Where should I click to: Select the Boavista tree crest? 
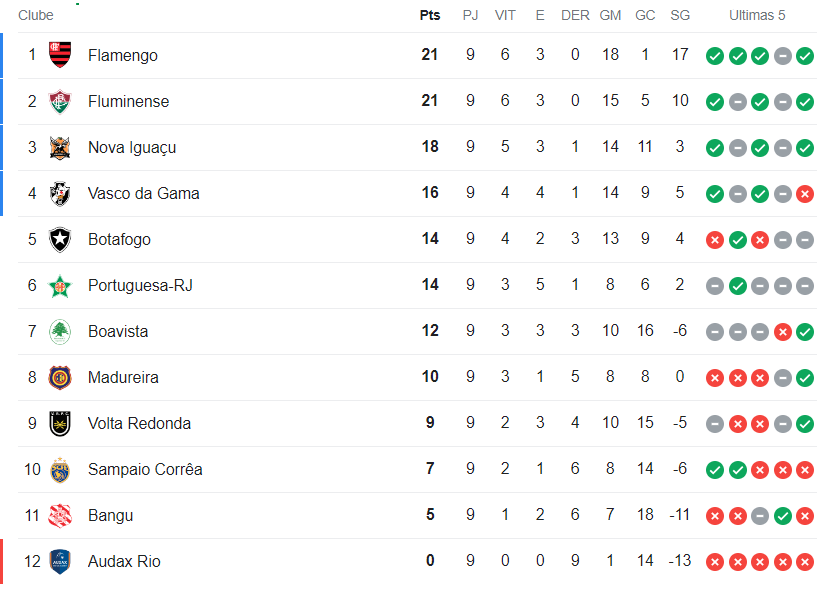(60, 332)
